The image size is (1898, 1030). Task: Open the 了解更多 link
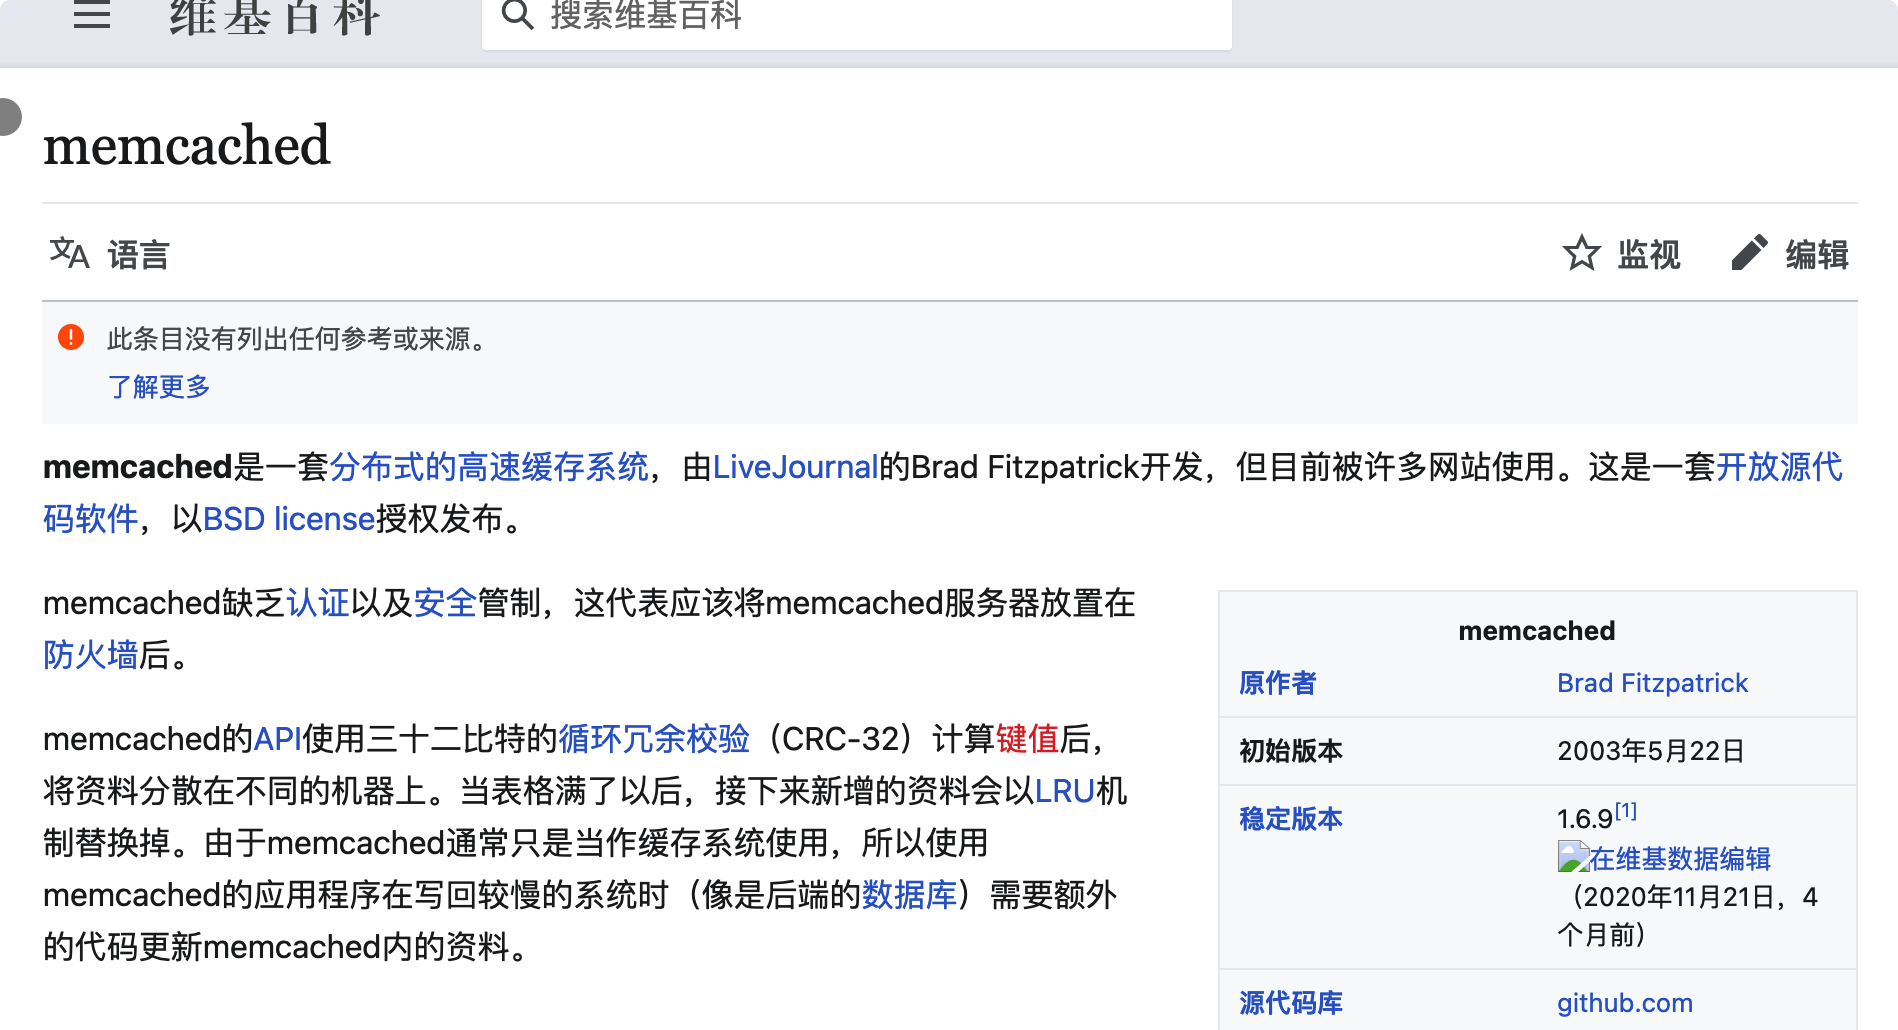coord(159,387)
